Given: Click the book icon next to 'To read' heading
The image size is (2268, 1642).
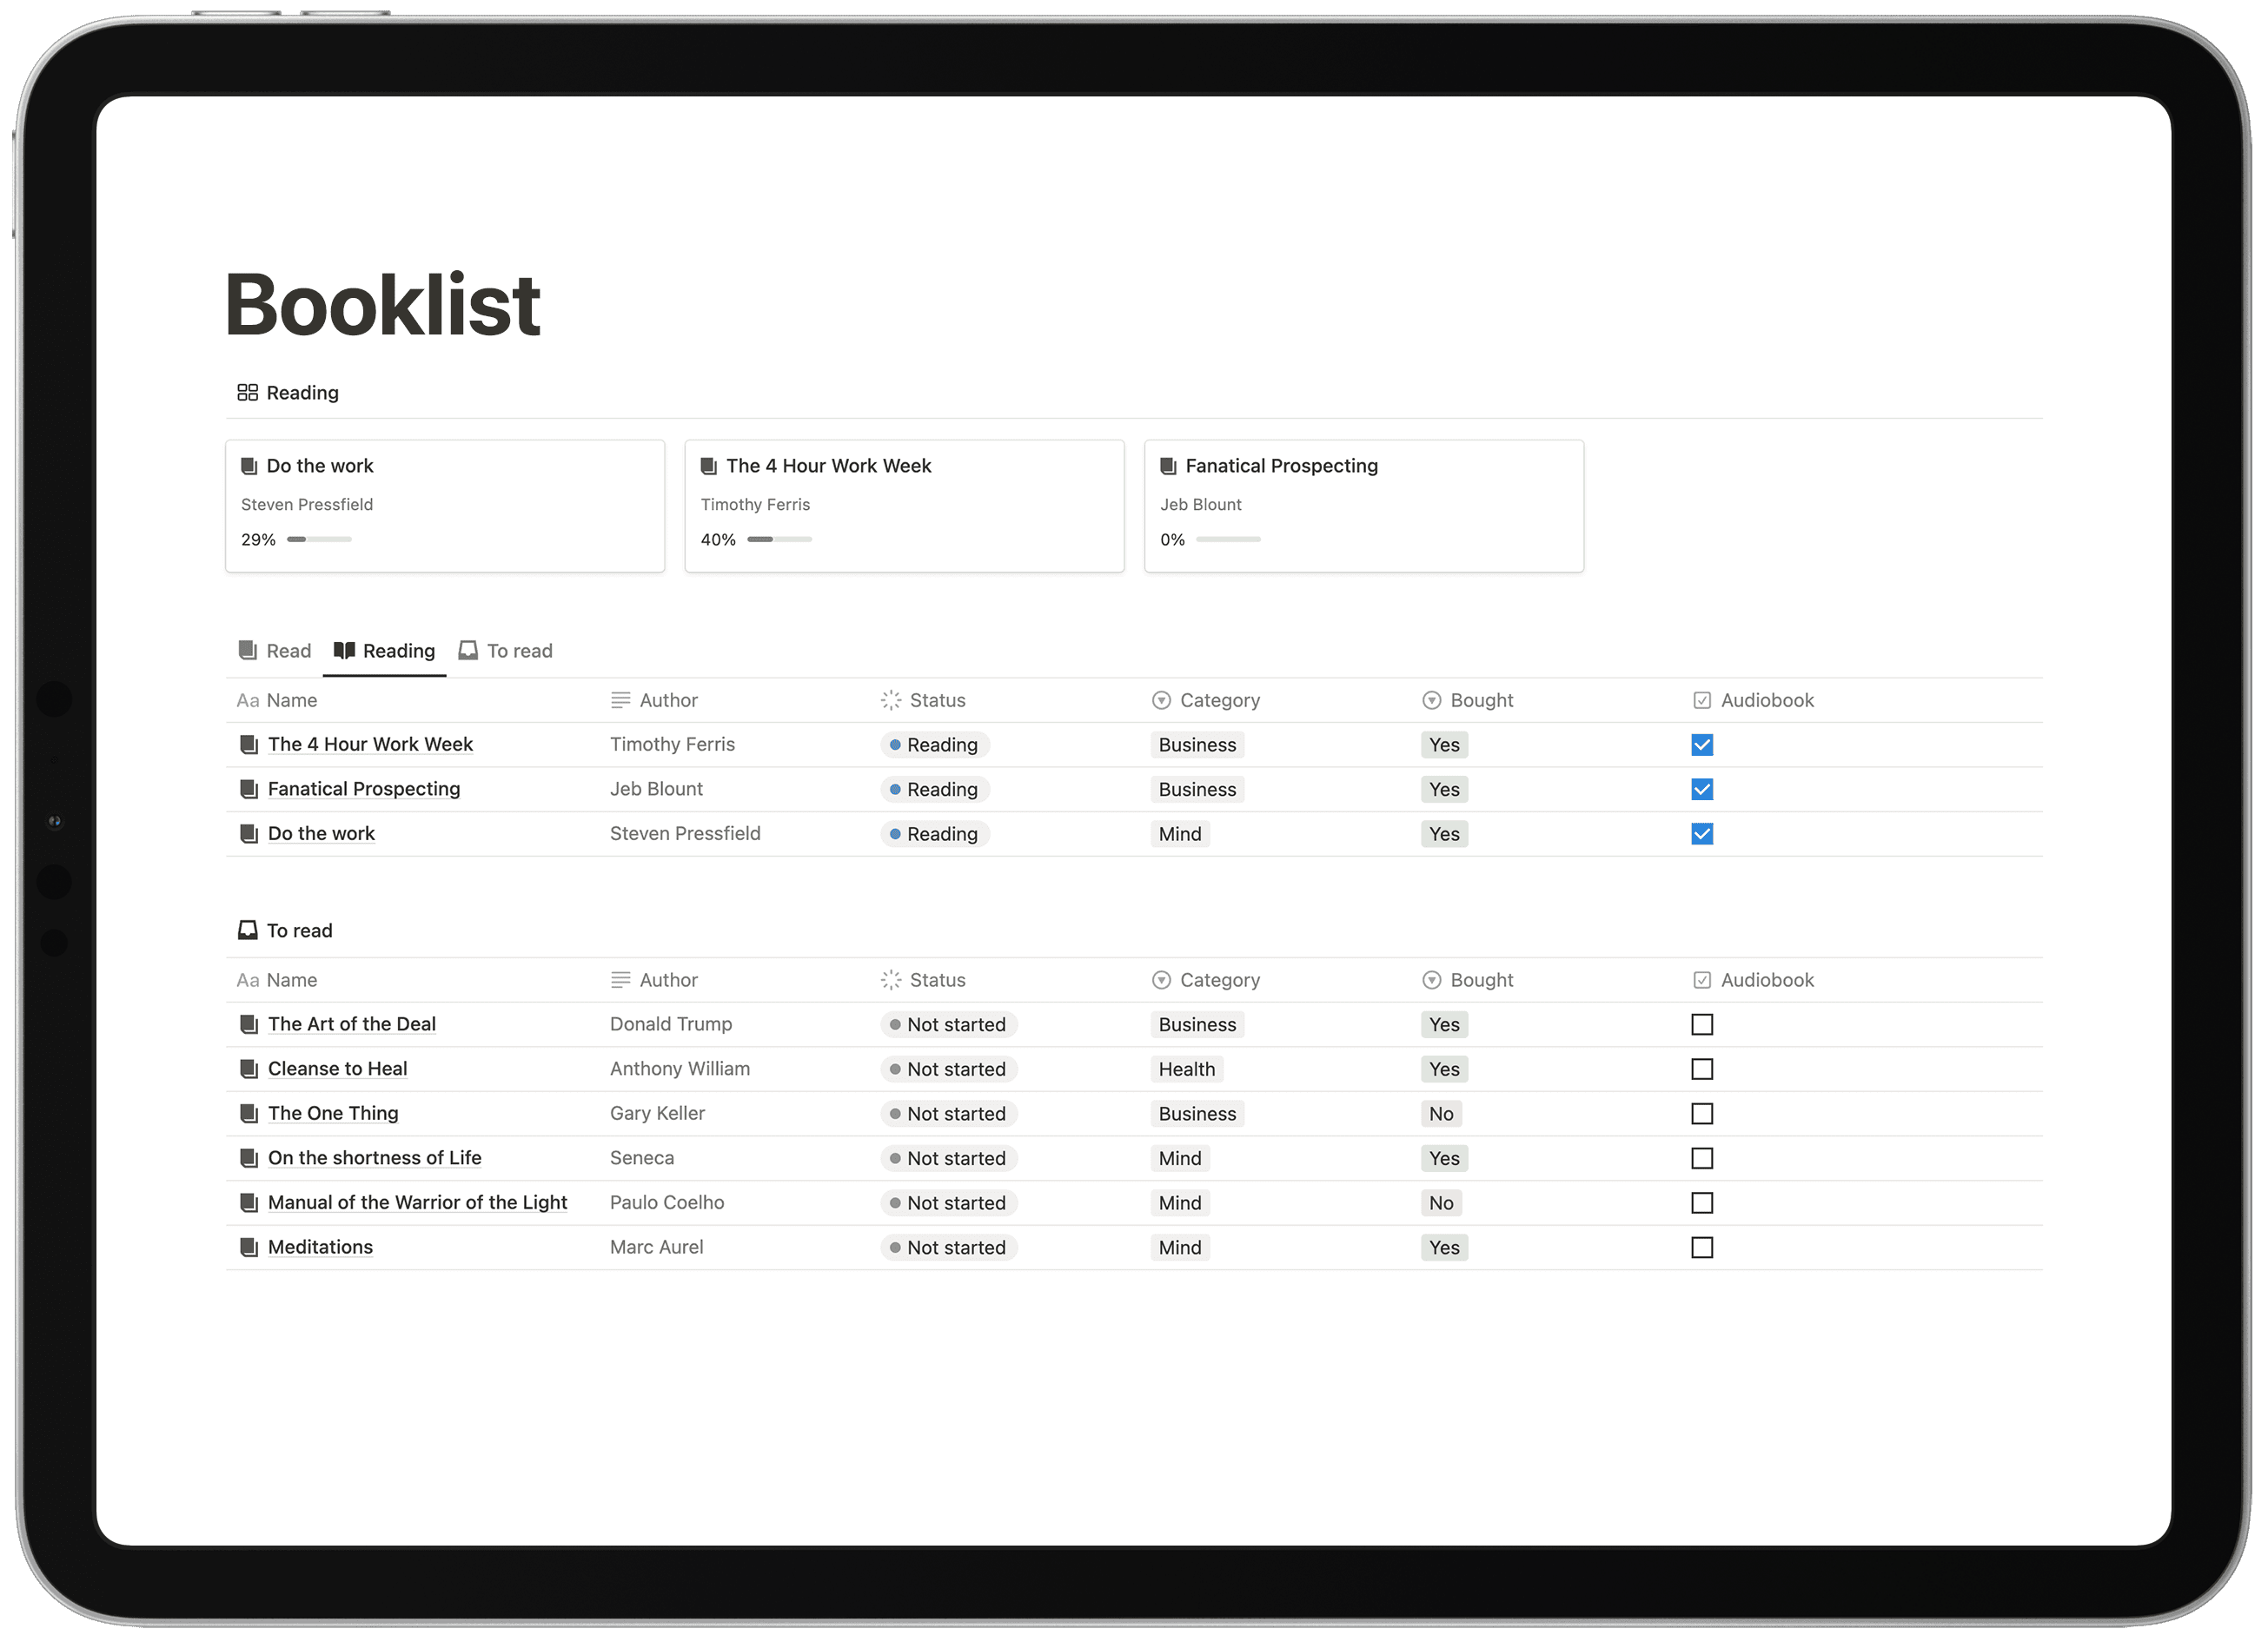Looking at the screenshot, I should [249, 930].
